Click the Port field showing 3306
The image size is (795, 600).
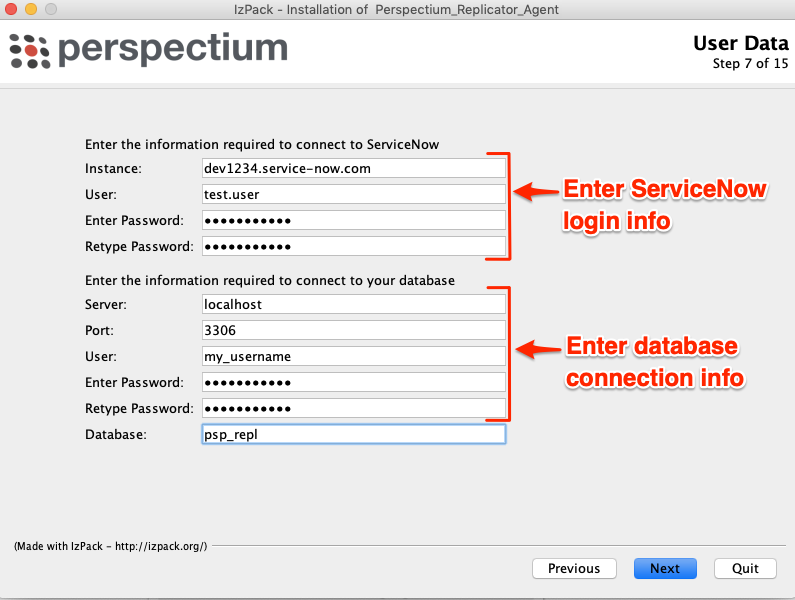click(353, 330)
